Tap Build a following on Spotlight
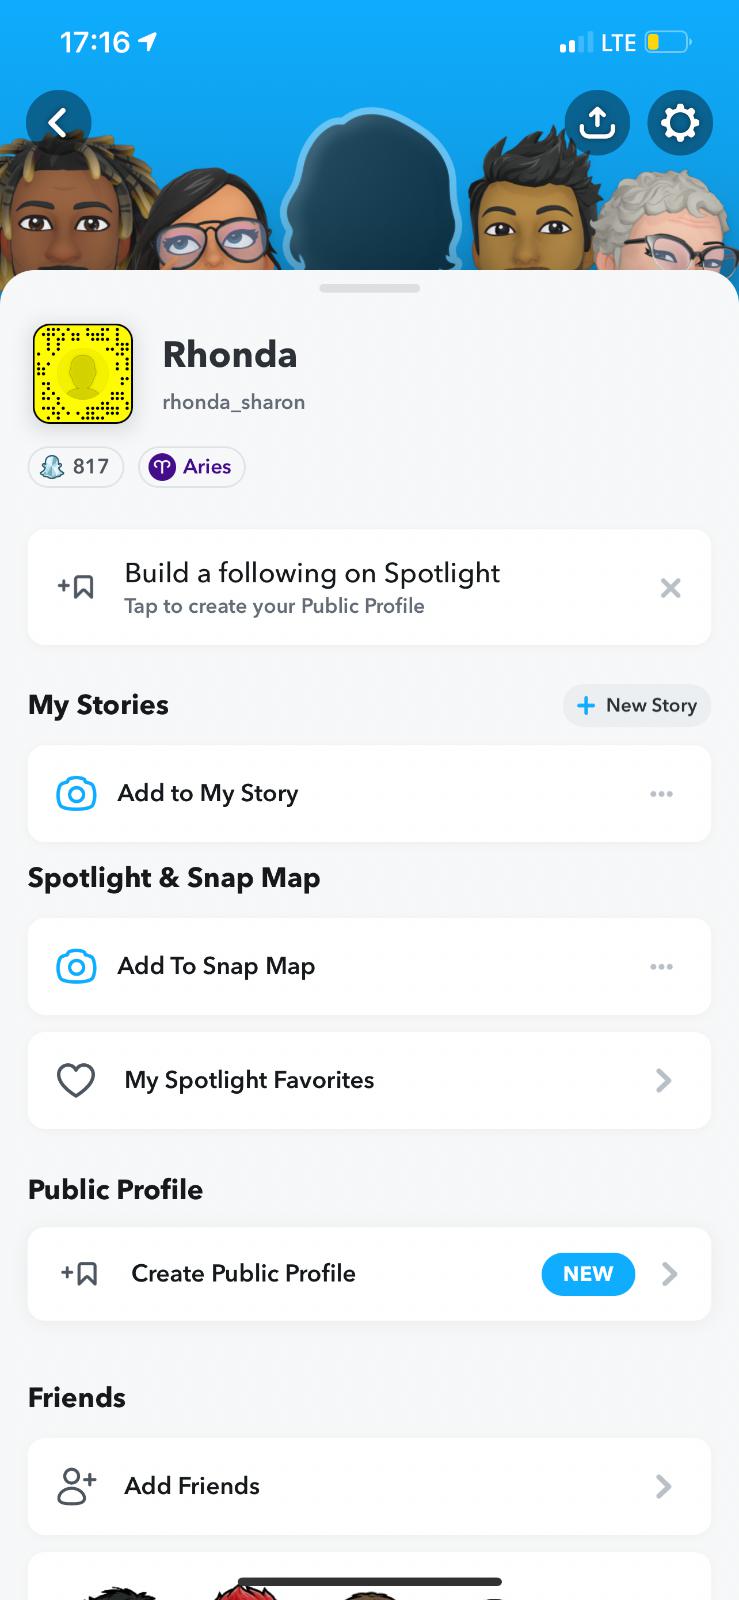The width and height of the screenshot is (739, 1600). click(x=312, y=587)
